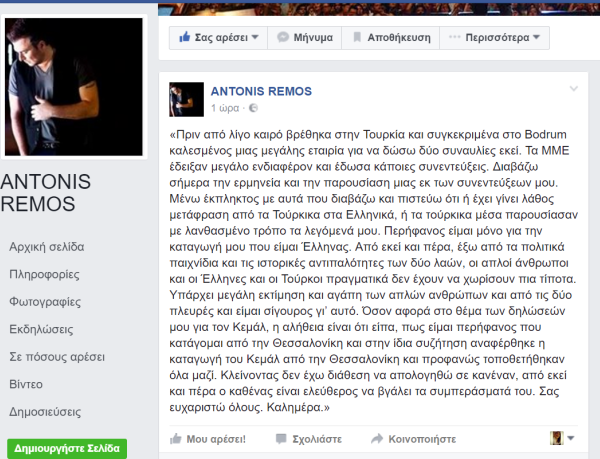The width and height of the screenshot is (600, 459).
Task: Open the comment-as profile selector arrow
Action: [571, 438]
